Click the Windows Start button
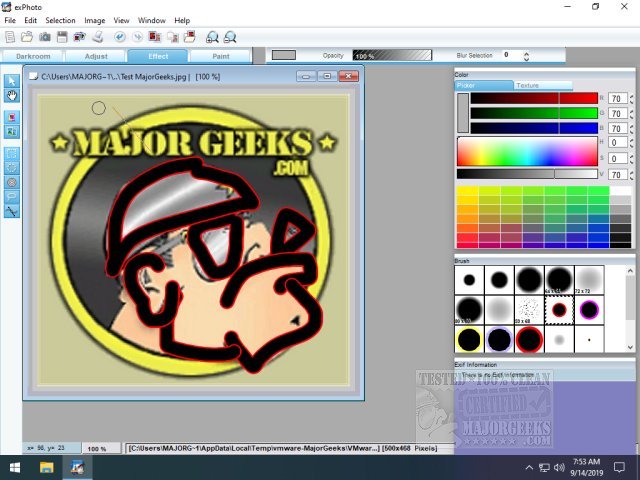This screenshot has height=480, width=640. pyautogui.click(x=15, y=467)
